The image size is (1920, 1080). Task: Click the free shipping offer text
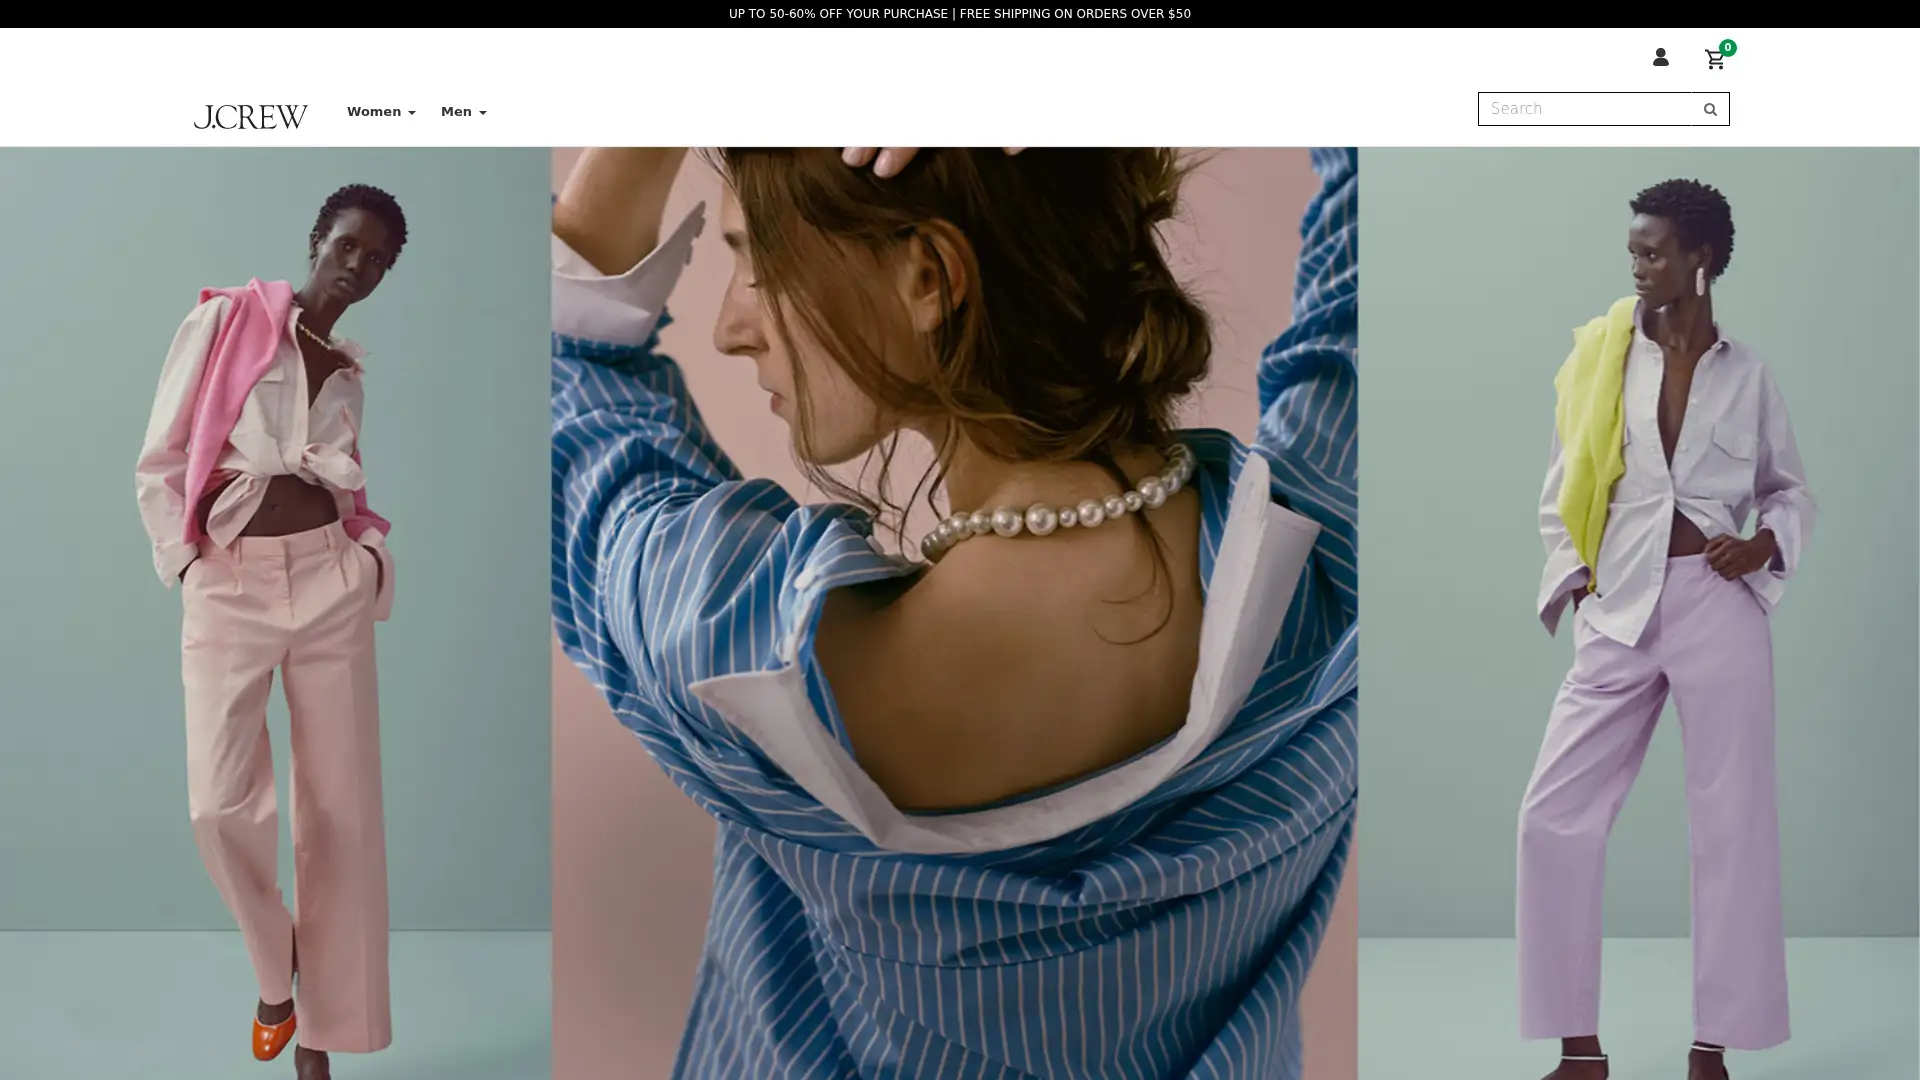click(x=1073, y=13)
